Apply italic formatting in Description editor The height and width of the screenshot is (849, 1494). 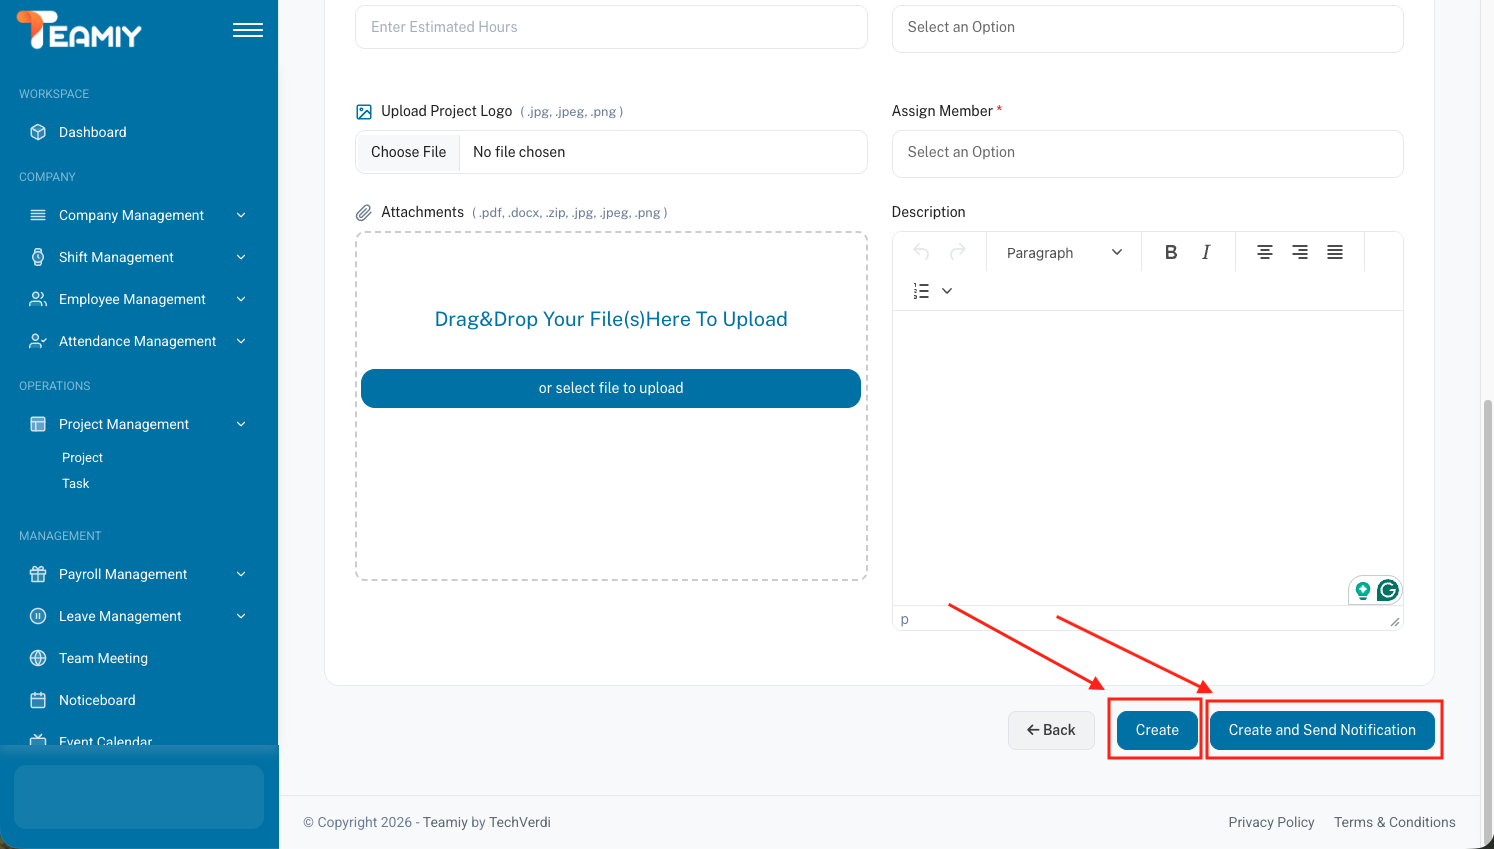tap(1206, 253)
